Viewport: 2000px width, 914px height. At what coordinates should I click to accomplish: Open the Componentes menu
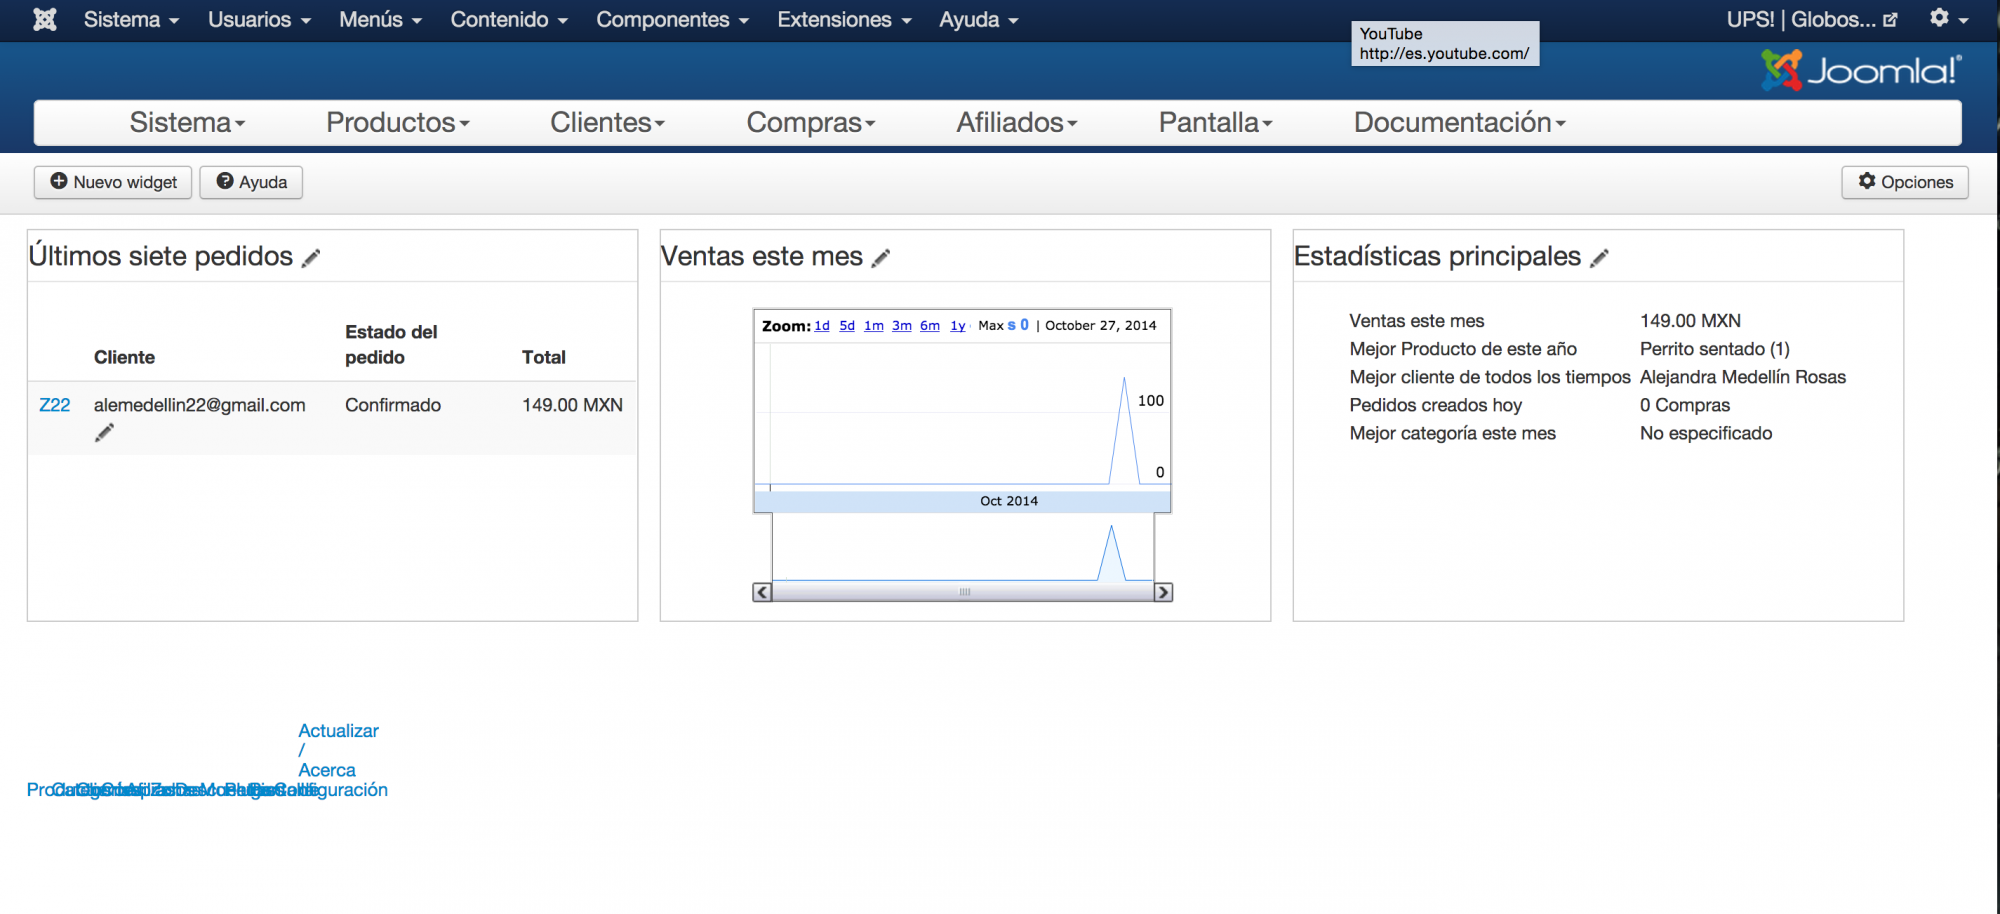click(672, 19)
